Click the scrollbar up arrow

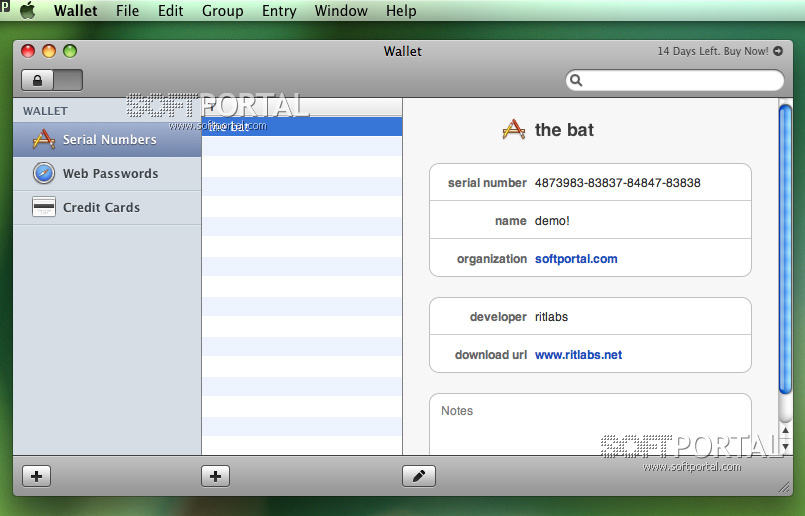click(785, 430)
